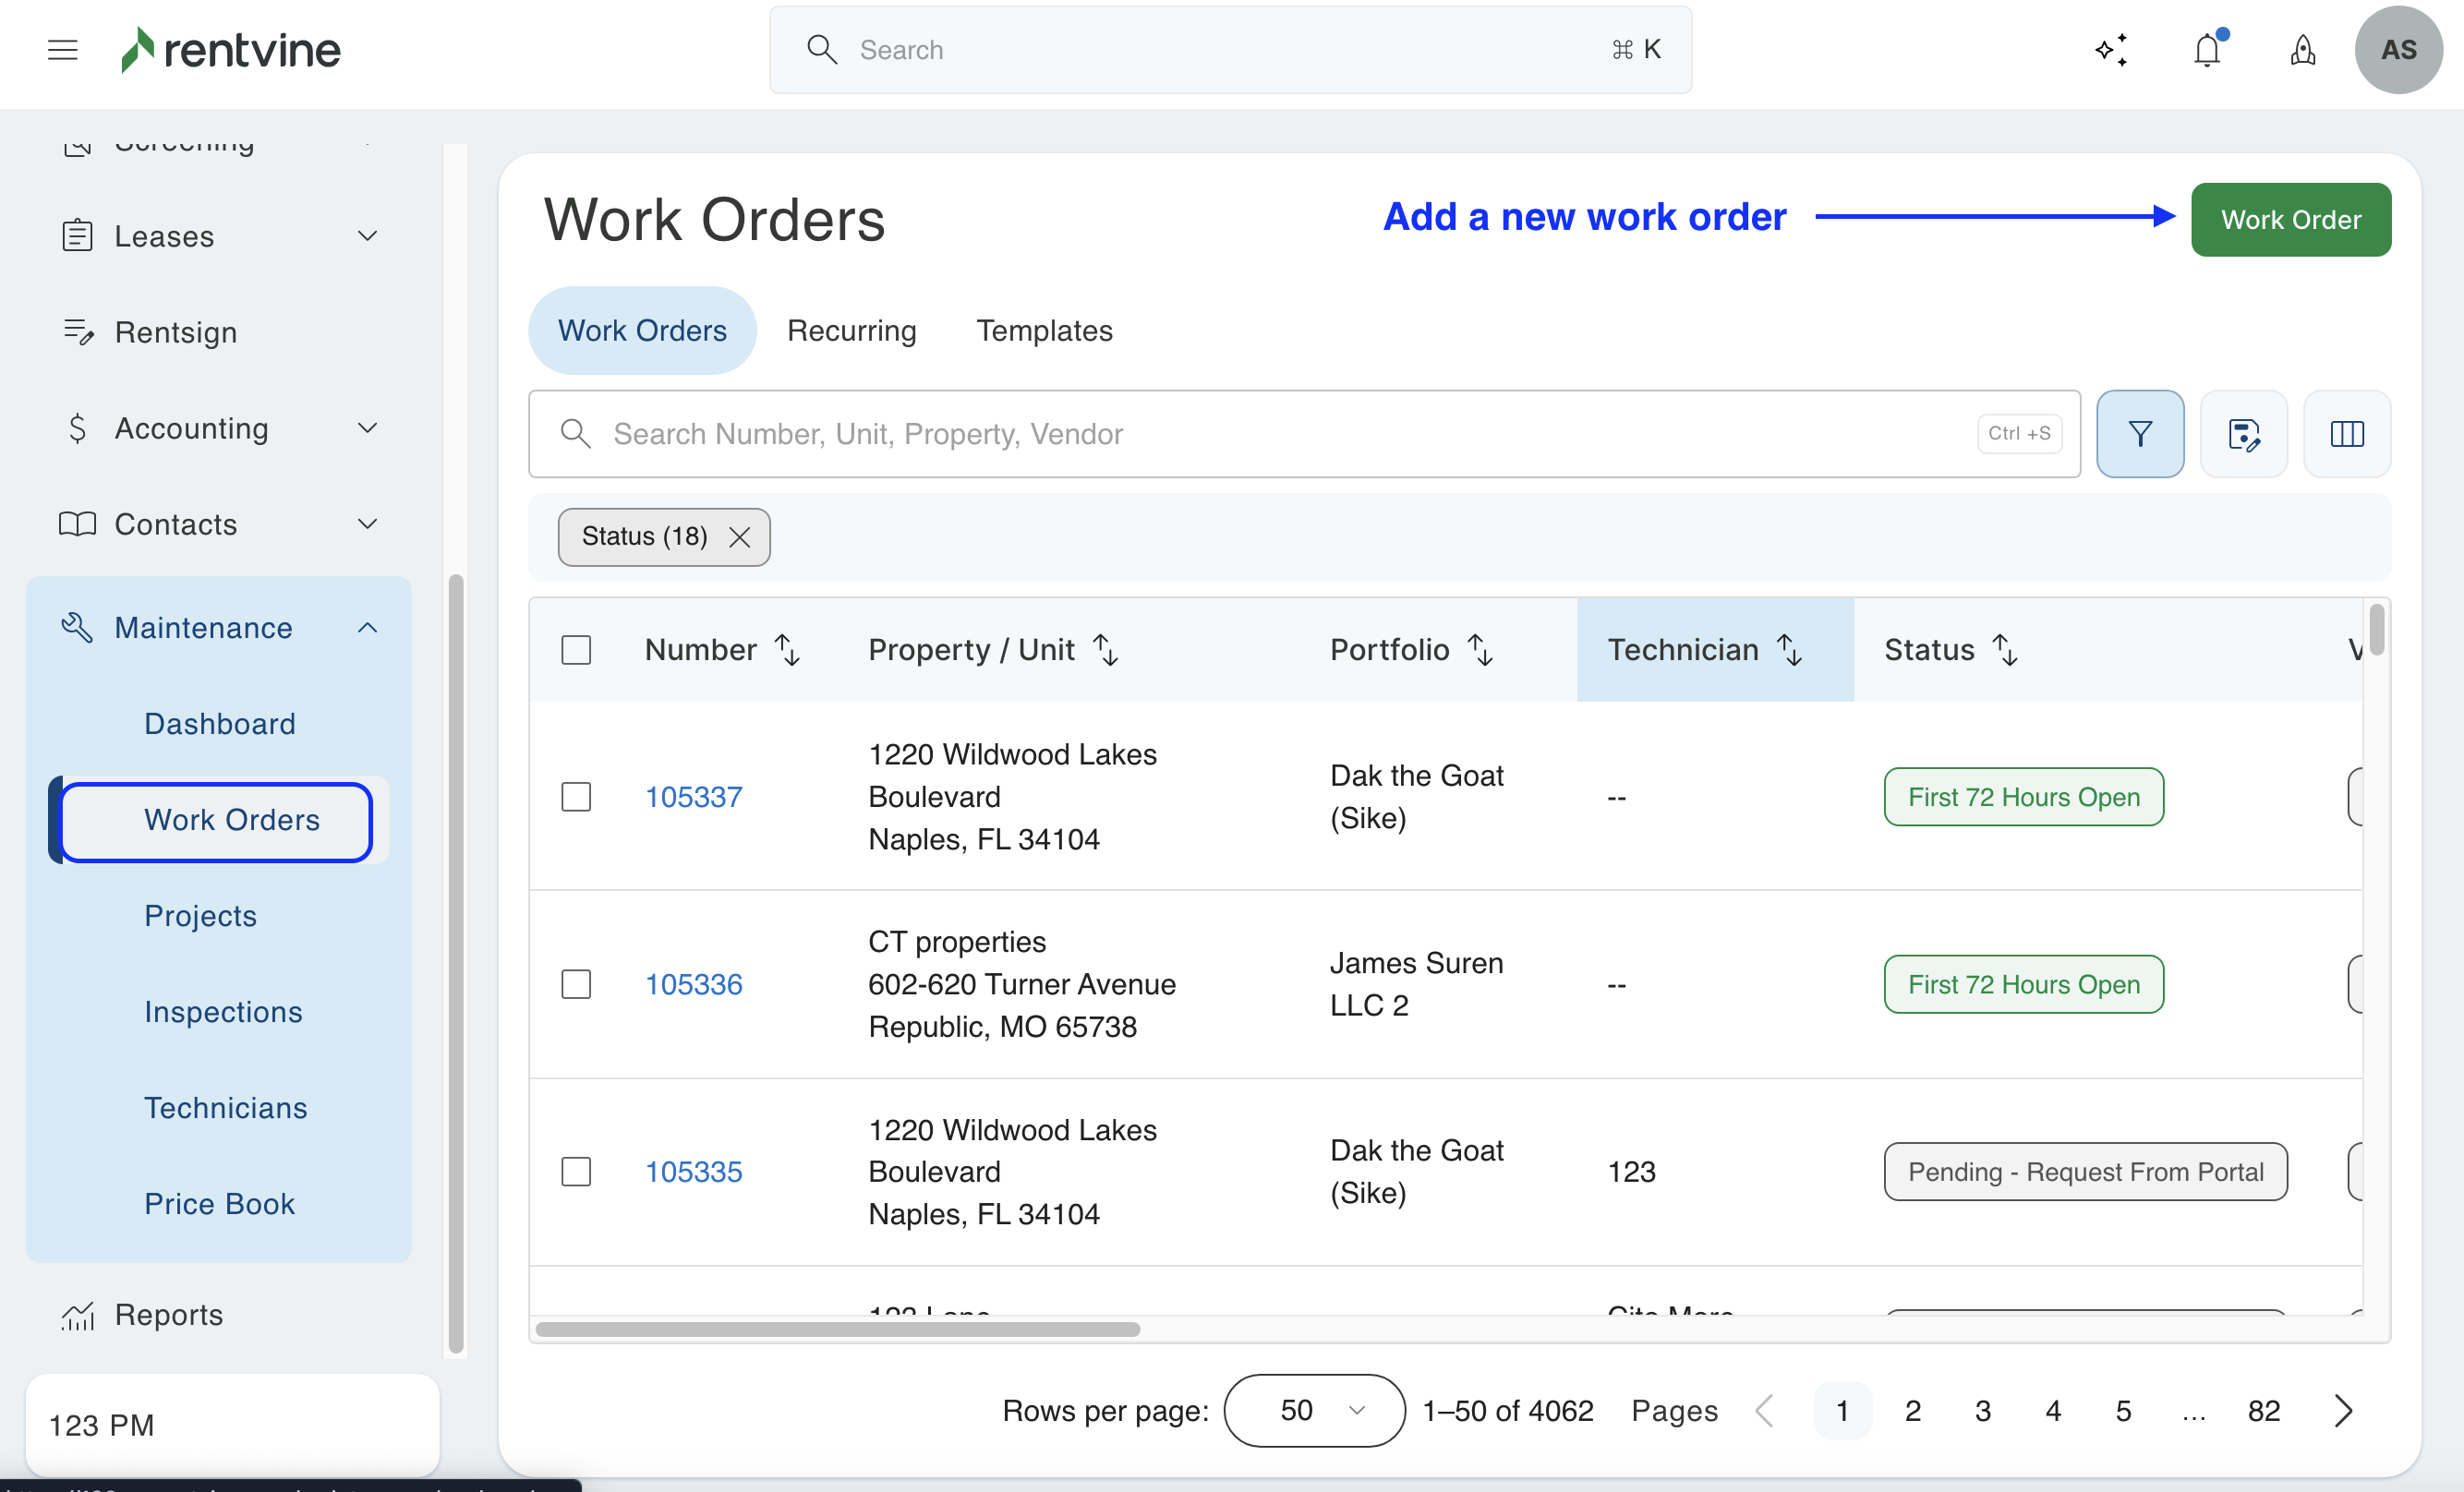Click the filter funnel icon
Screen dimensions: 2464x1492
click(x=2139, y=434)
